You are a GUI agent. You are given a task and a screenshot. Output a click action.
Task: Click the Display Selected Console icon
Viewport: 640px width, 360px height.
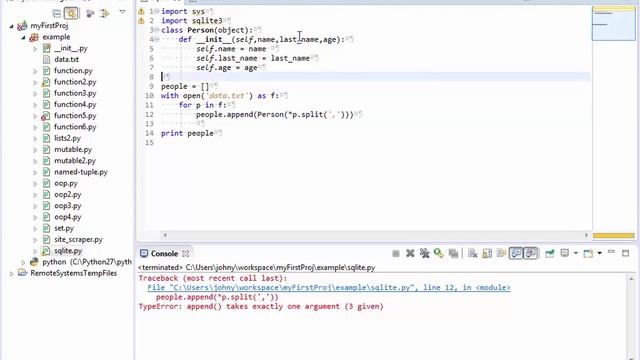coord(564,253)
